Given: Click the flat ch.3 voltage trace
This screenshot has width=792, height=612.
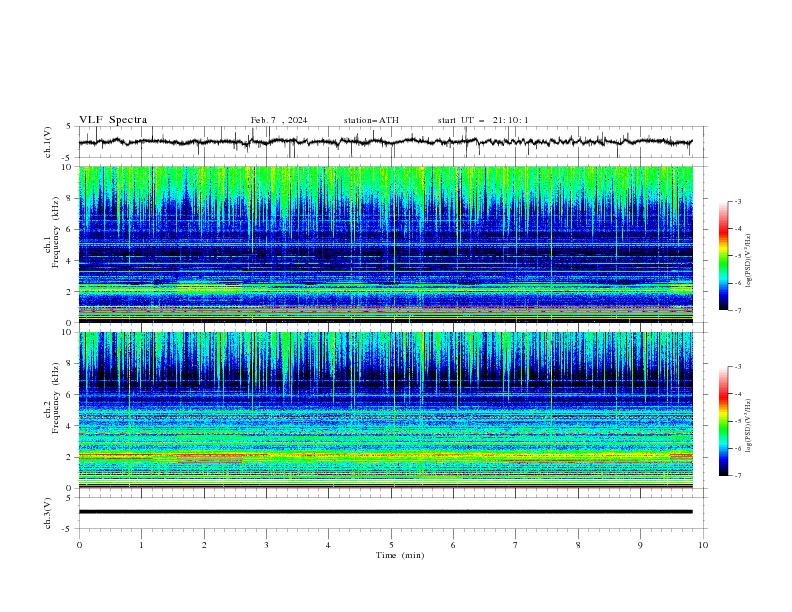Looking at the screenshot, I should (385, 512).
